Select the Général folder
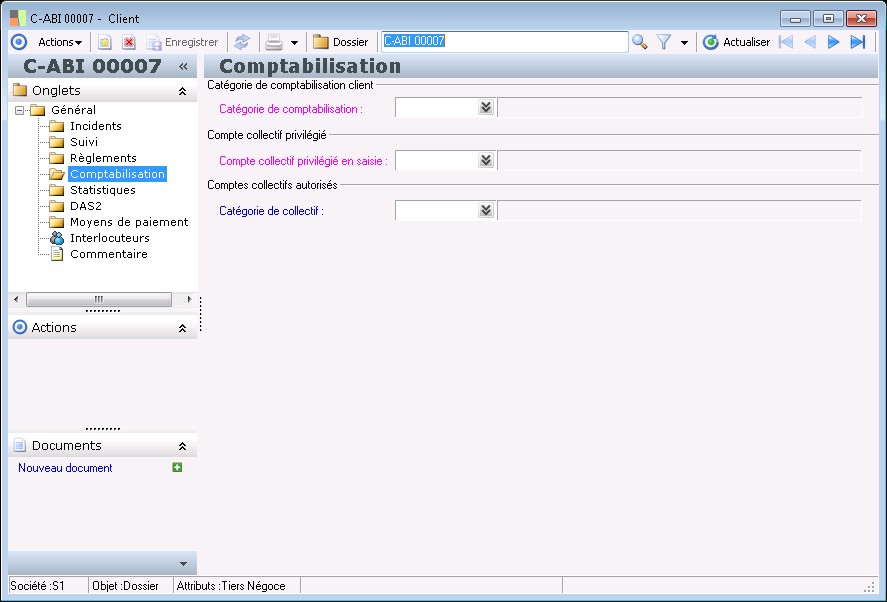Image resolution: width=887 pixels, height=602 pixels. coord(73,110)
